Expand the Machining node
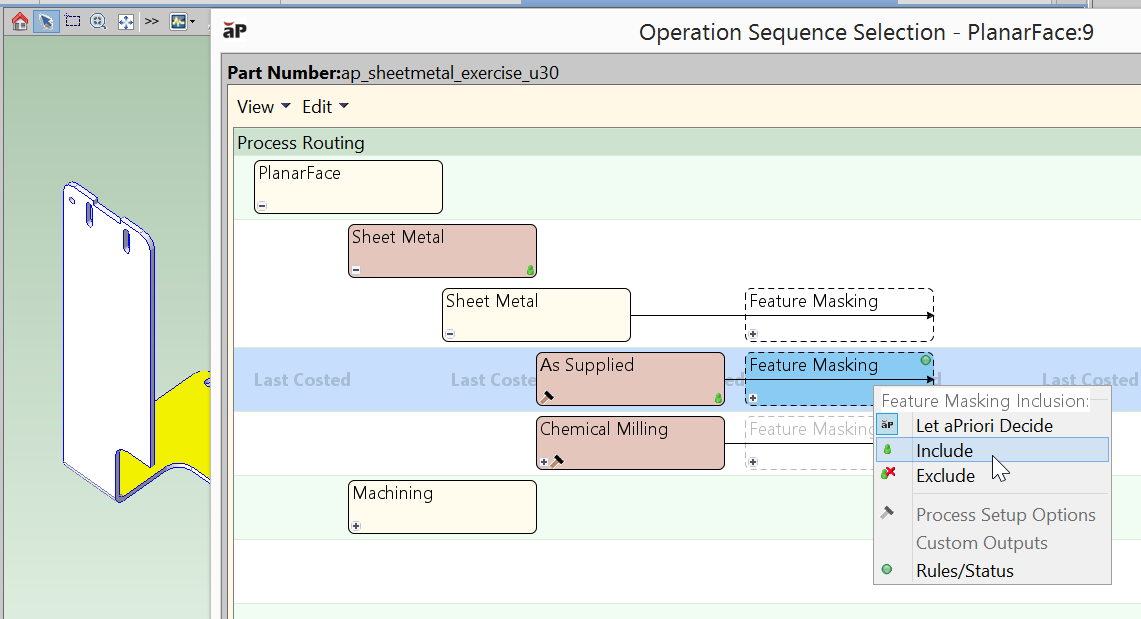The width and height of the screenshot is (1141, 619). pyautogui.click(x=356, y=526)
